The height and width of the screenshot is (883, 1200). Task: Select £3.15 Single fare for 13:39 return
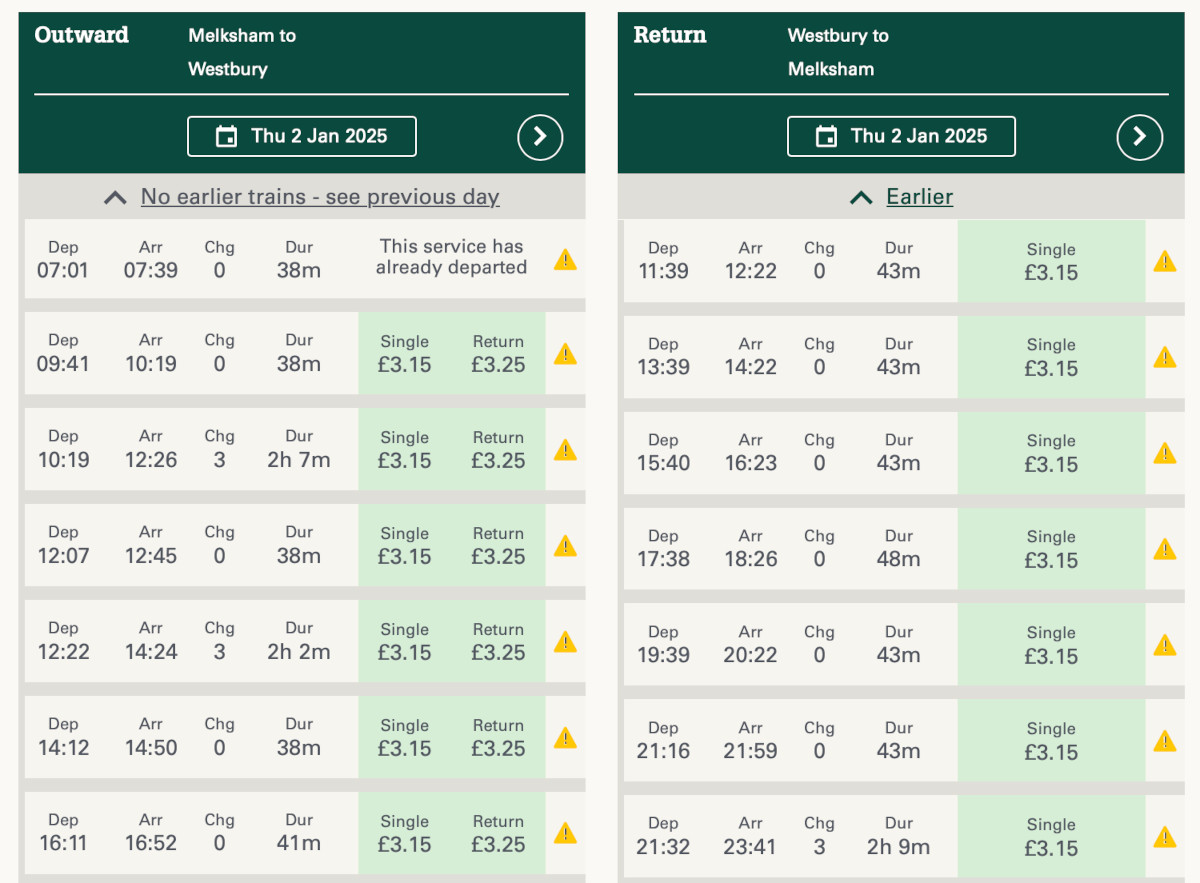tap(1051, 358)
